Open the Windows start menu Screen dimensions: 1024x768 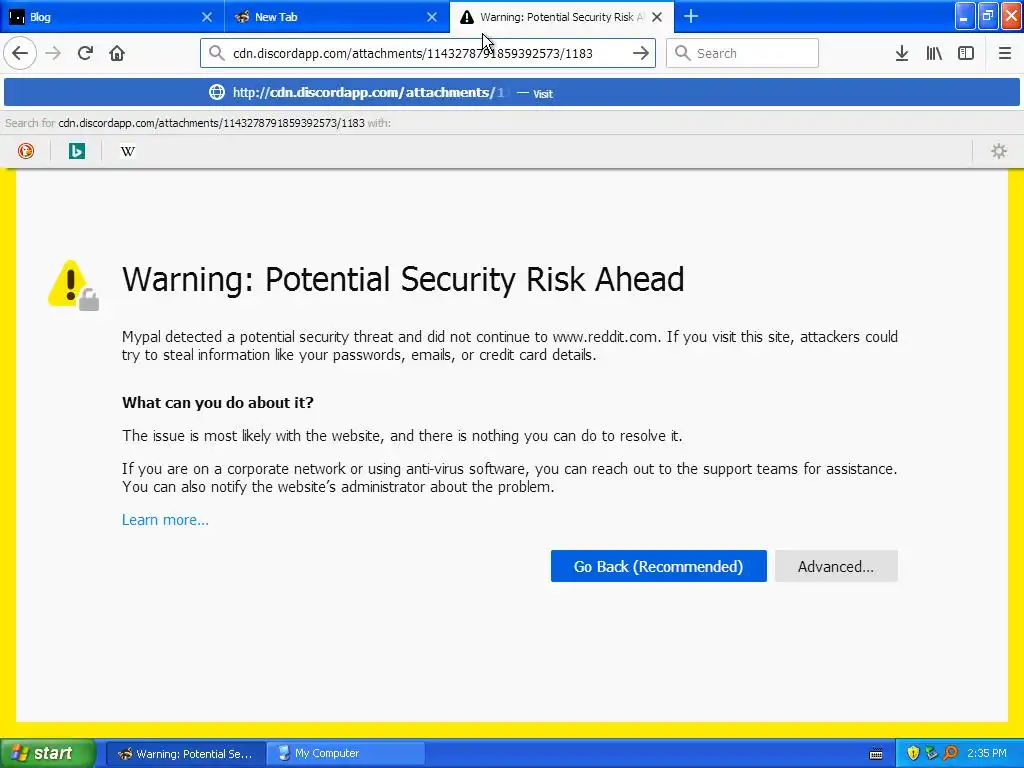click(x=48, y=753)
